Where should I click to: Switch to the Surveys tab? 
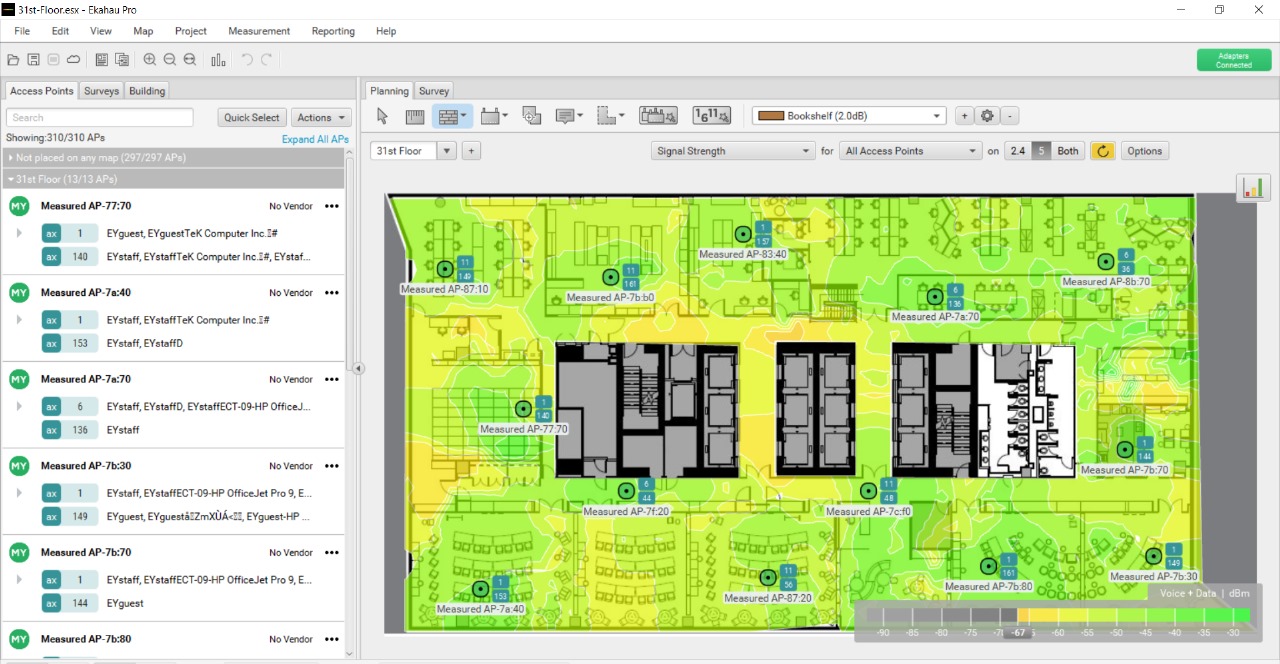[x=101, y=91]
